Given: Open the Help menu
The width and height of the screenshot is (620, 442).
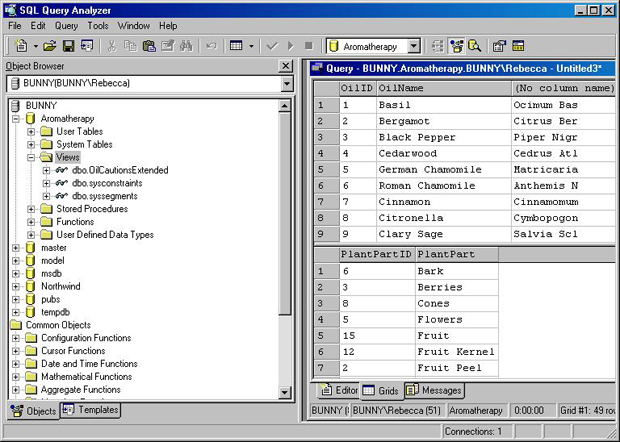Looking at the screenshot, I should coord(168,26).
